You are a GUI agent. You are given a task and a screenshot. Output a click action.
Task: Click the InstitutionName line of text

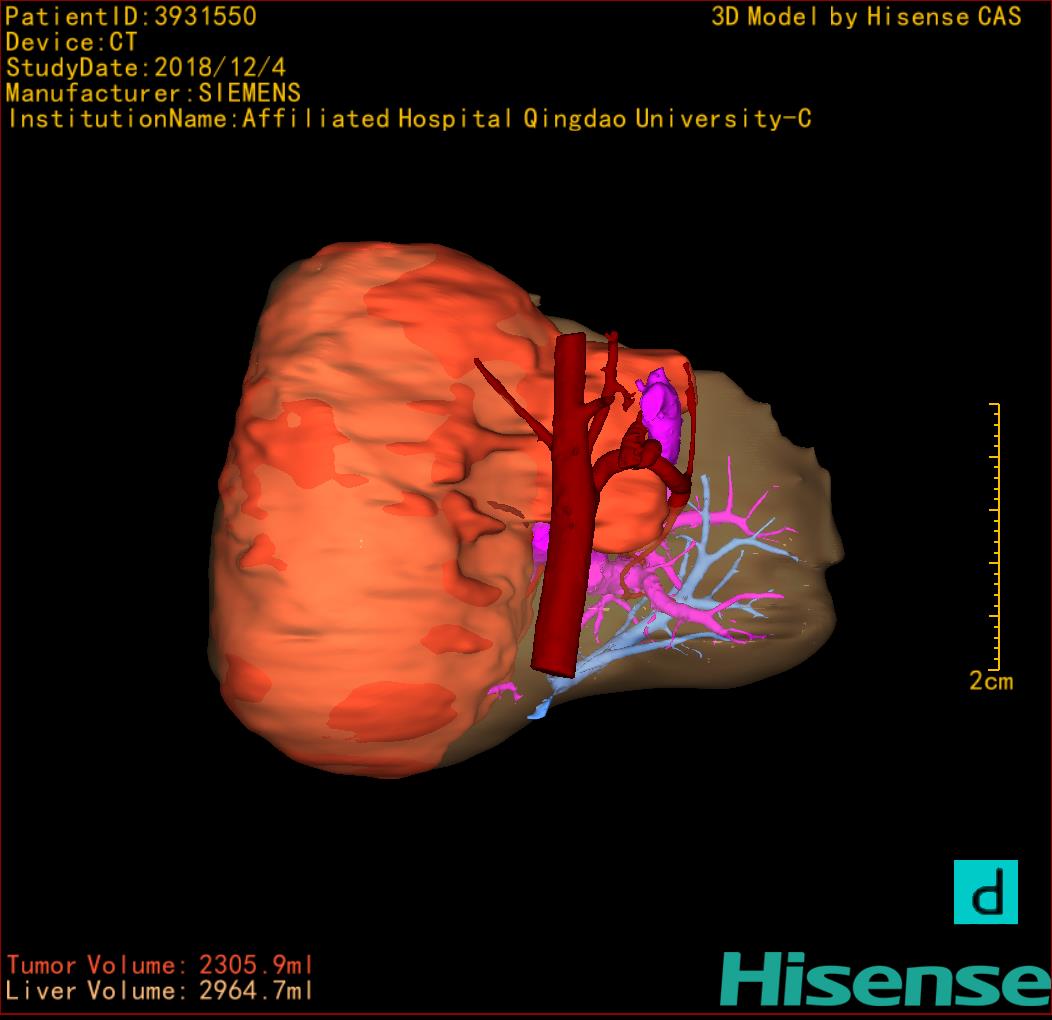coord(408,120)
